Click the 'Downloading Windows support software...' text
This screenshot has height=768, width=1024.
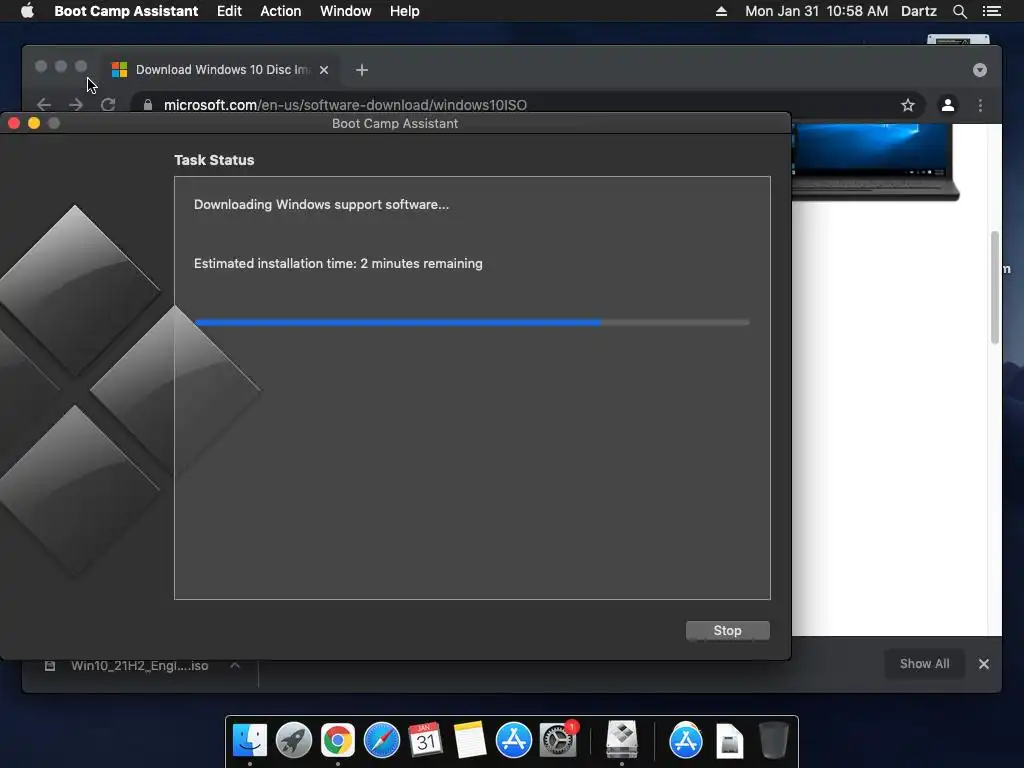click(x=321, y=204)
